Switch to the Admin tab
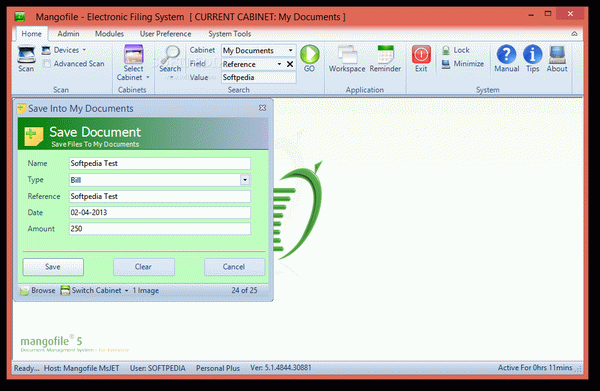This screenshot has height=391, width=600. click(68, 34)
